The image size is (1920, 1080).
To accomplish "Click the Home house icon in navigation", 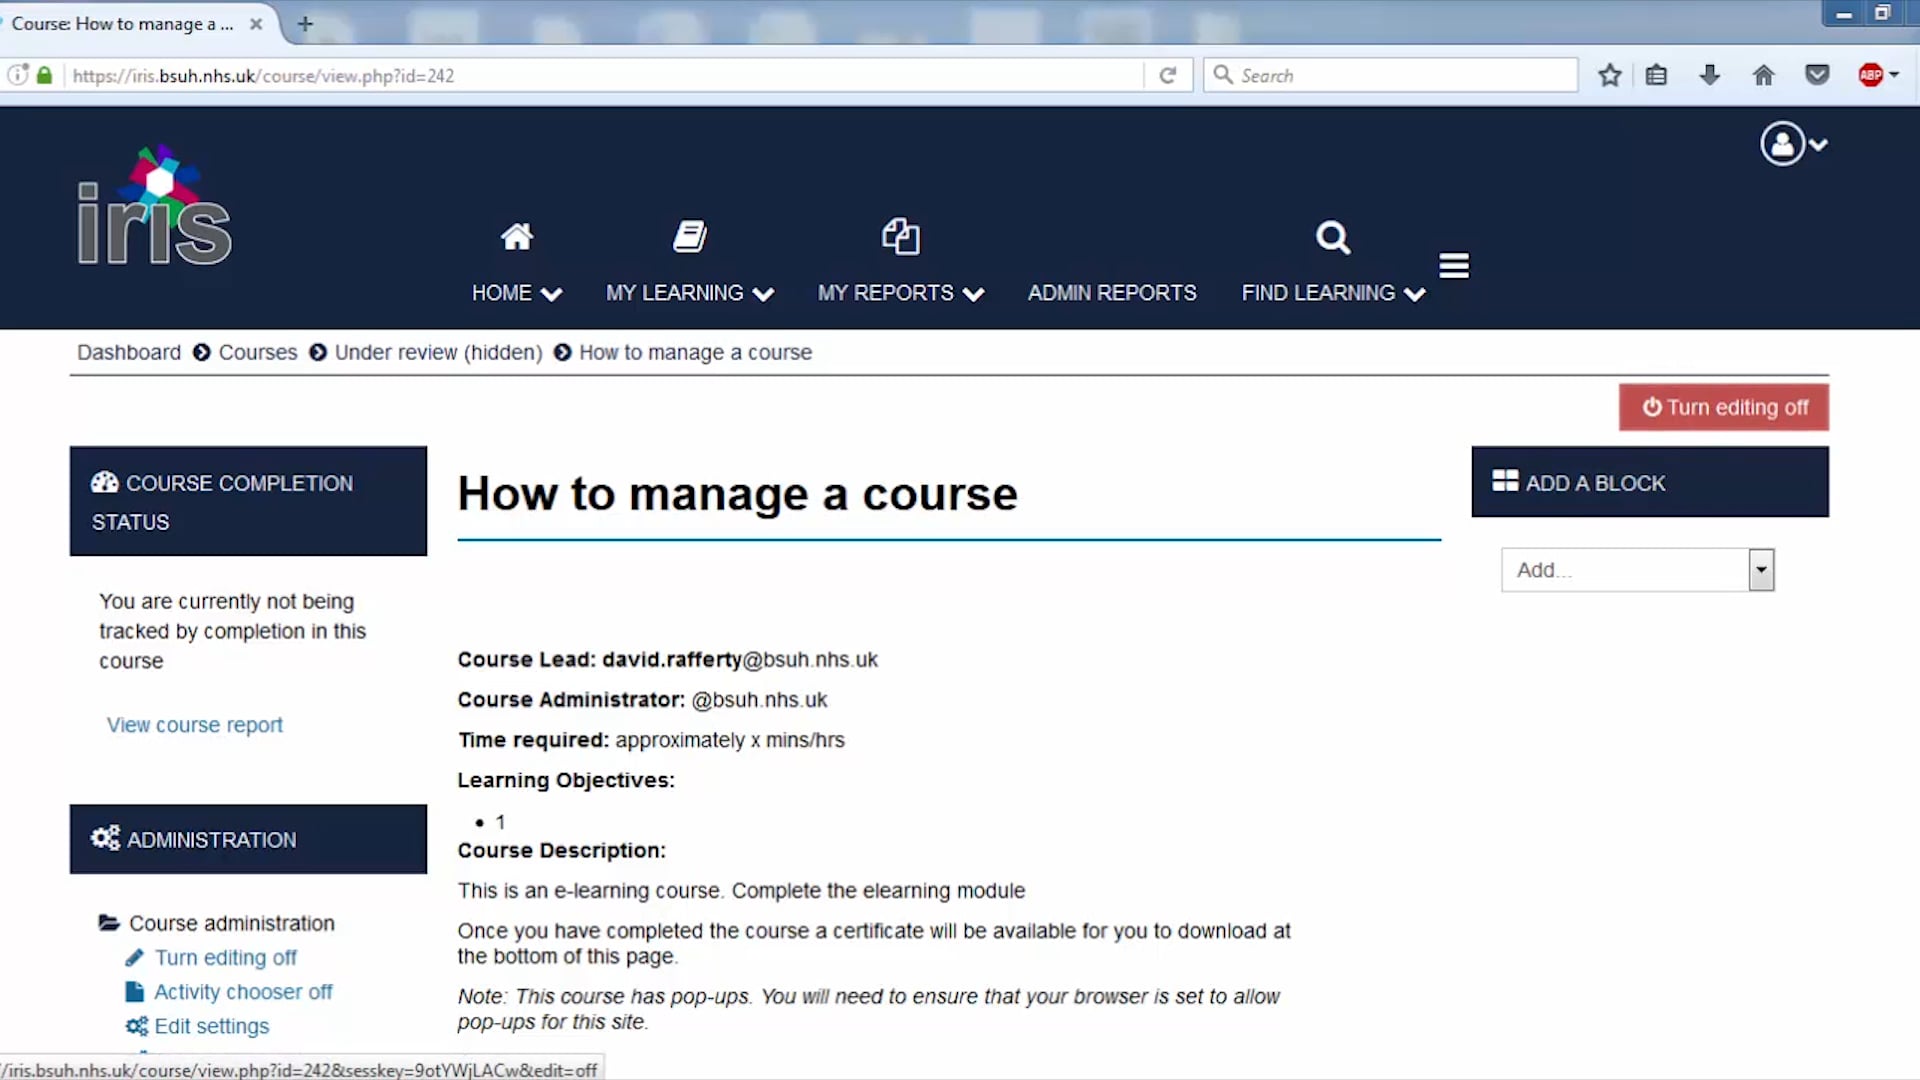I will pyautogui.click(x=516, y=237).
